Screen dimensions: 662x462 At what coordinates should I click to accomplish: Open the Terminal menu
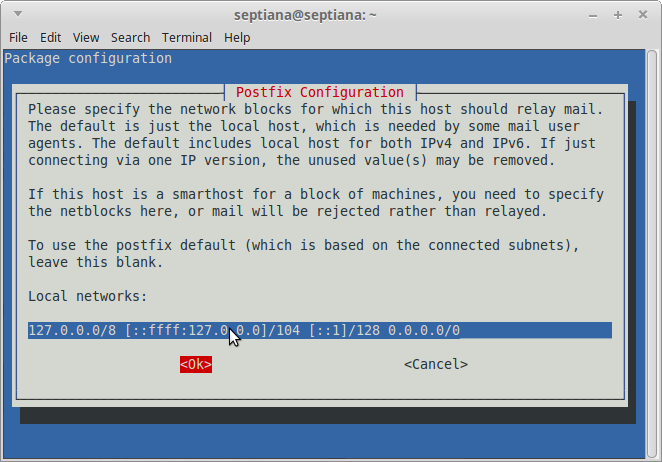click(x=187, y=38)
